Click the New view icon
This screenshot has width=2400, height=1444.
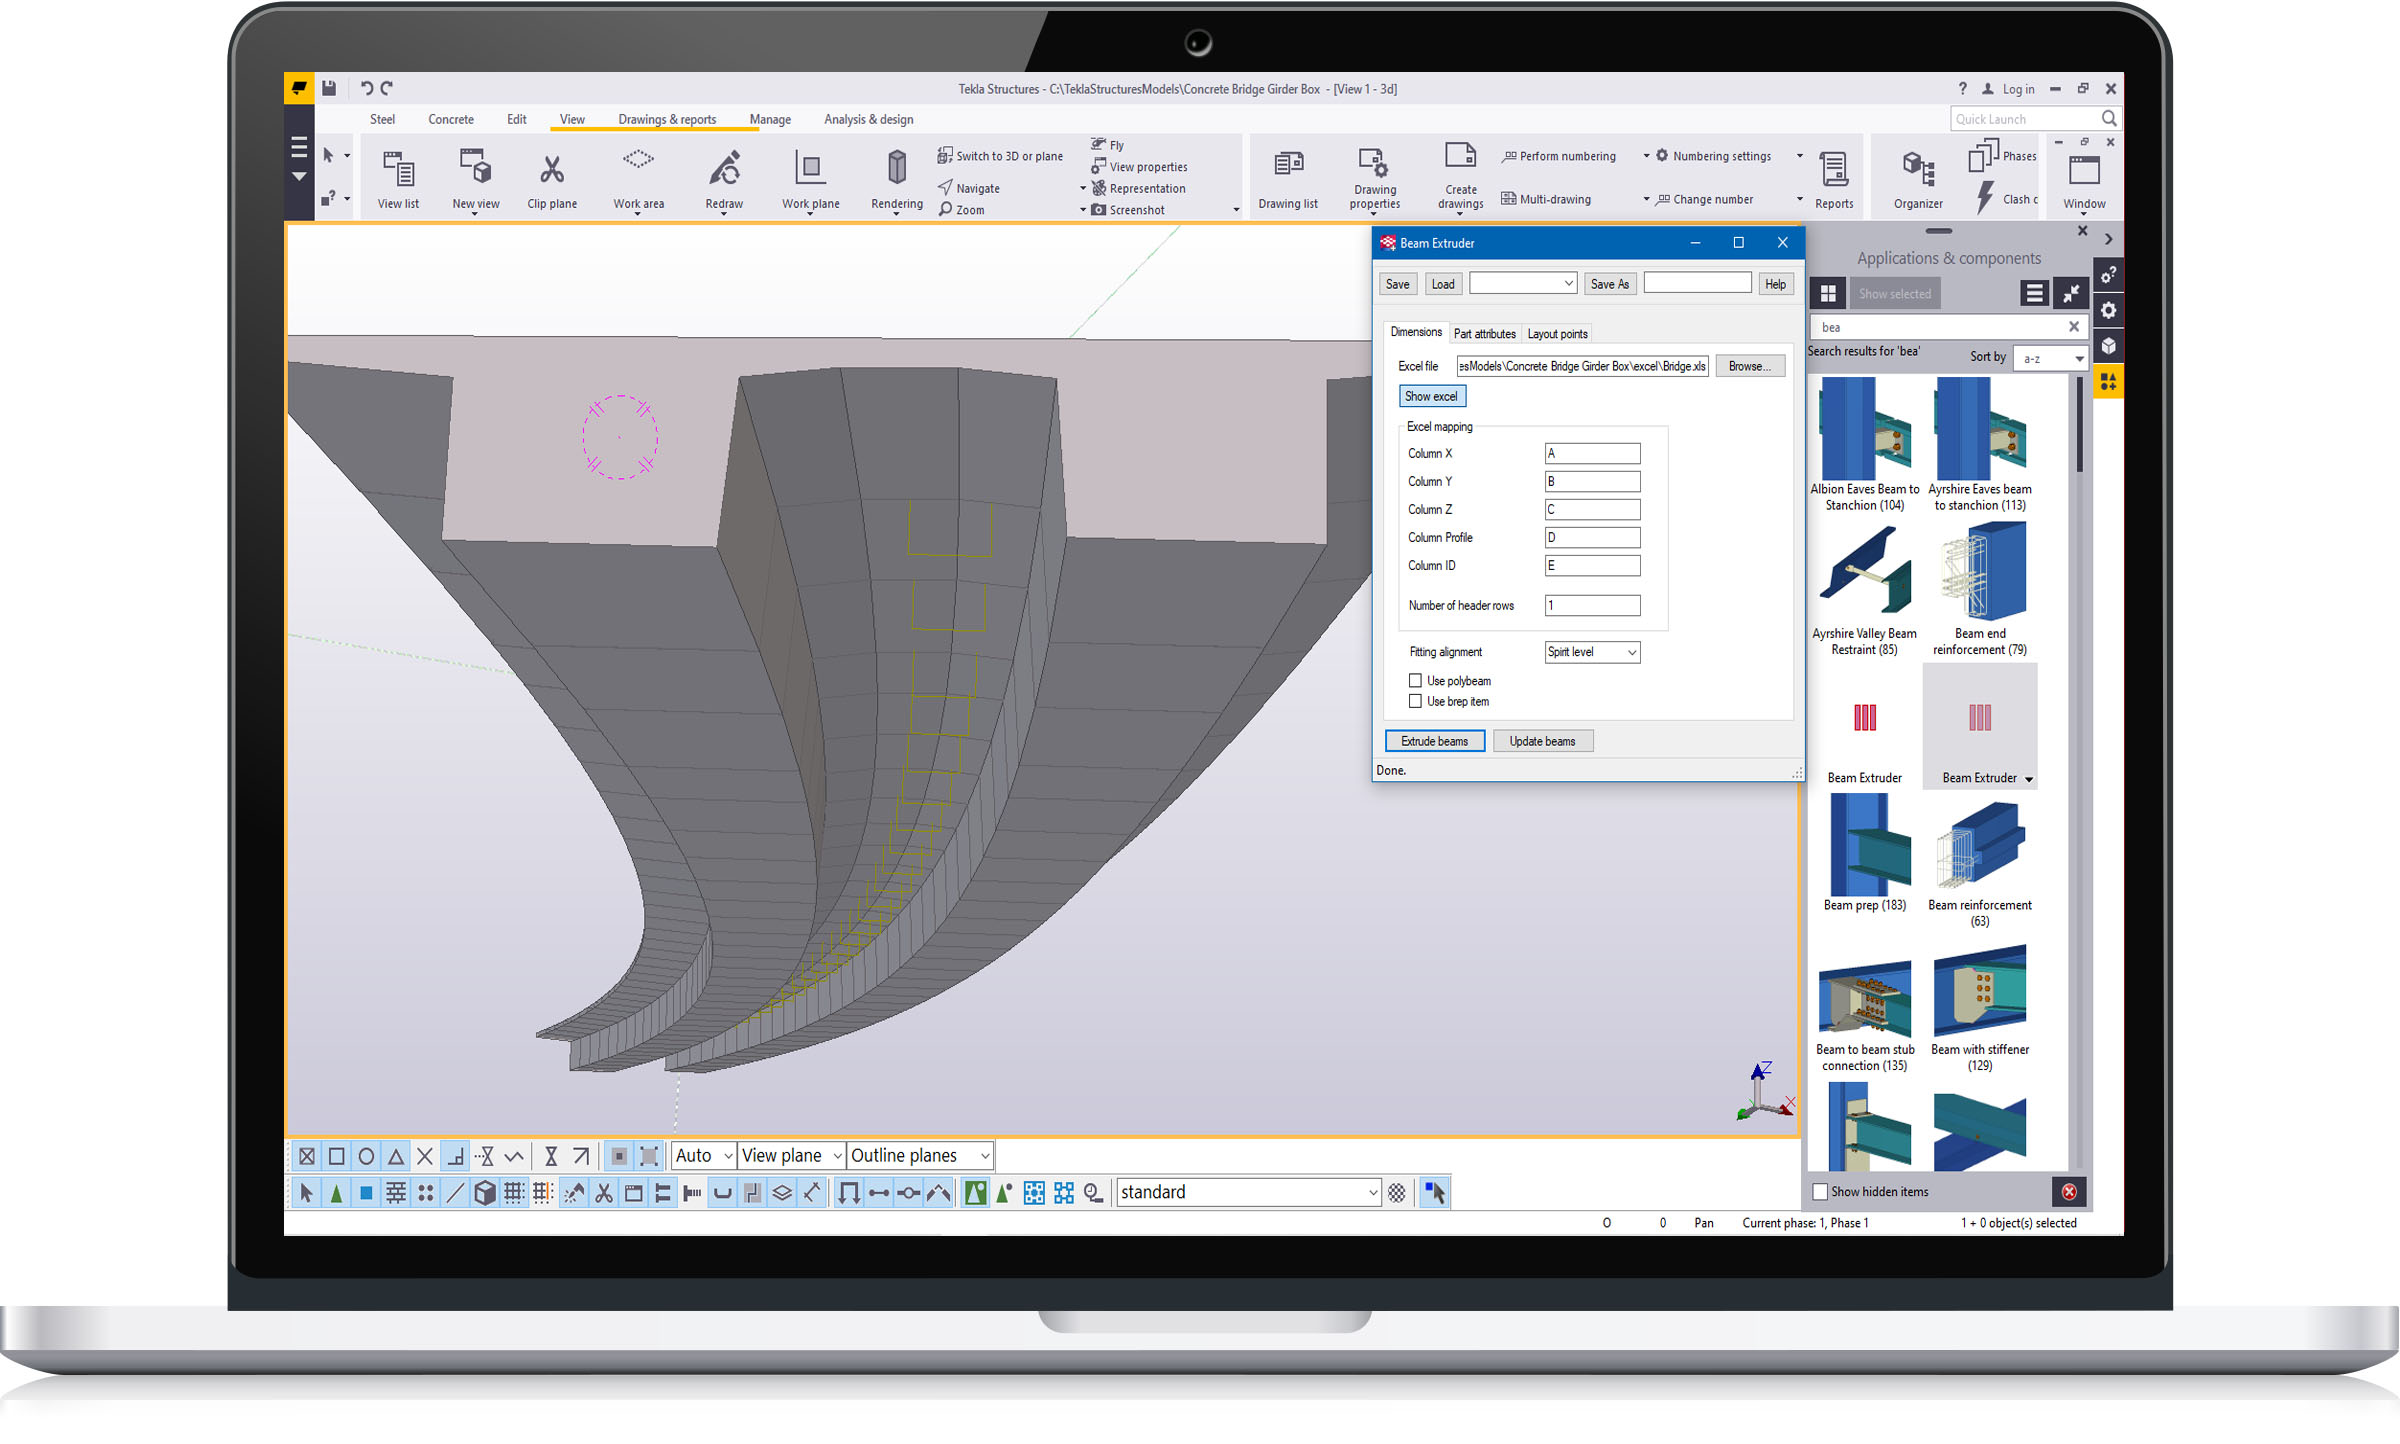[x=475, y=167]
